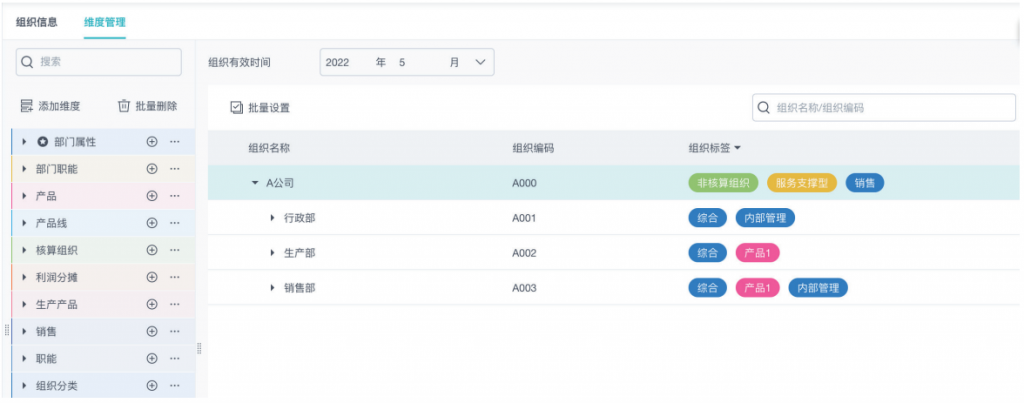1024x403 pixels.
Task: Expand the 生产产品 dimension
Action: 25,304
